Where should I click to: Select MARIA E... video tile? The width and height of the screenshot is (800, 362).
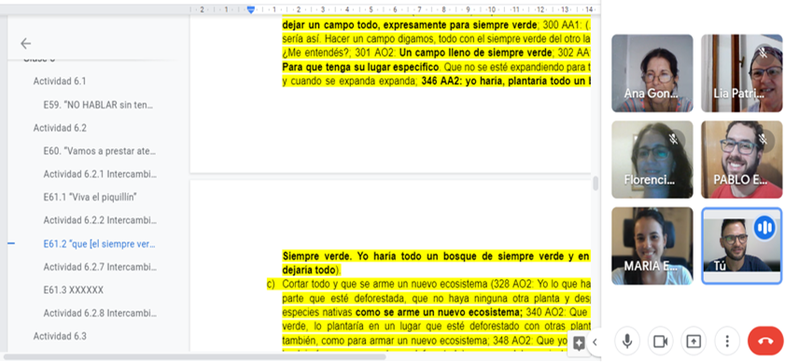652,245
